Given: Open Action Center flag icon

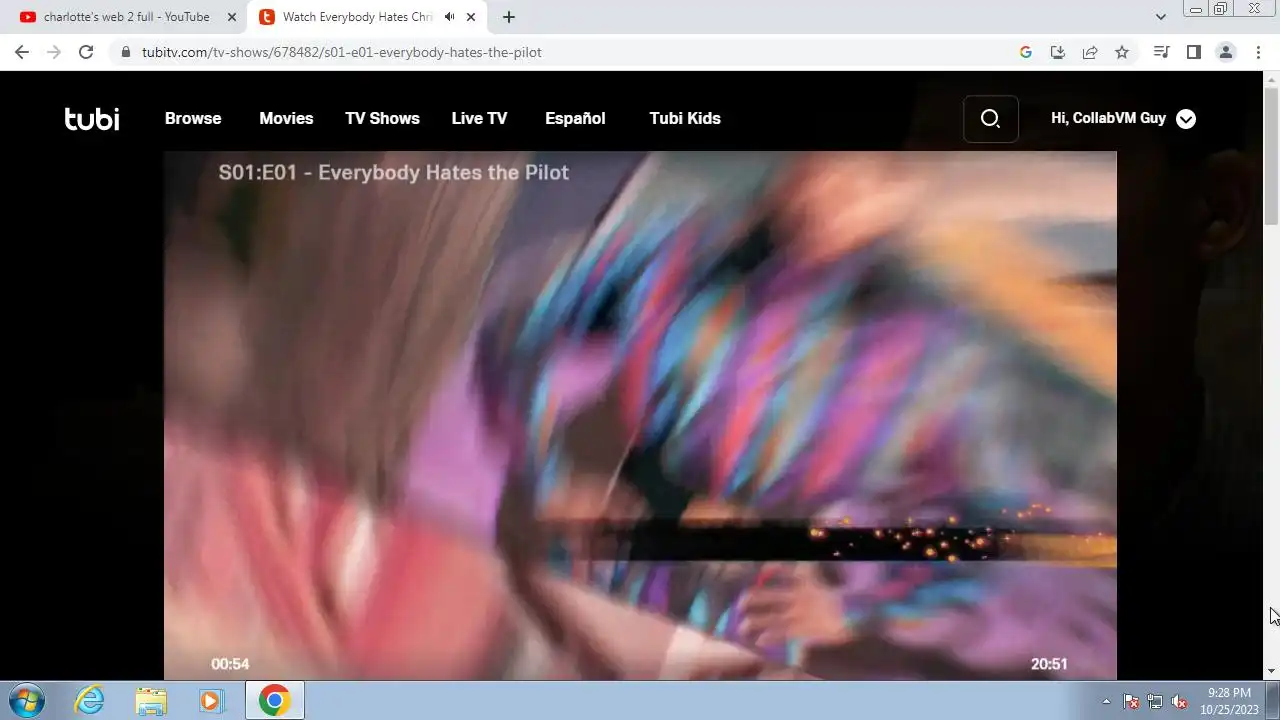Looking at the screenshot, I should tap(1131, 701).
